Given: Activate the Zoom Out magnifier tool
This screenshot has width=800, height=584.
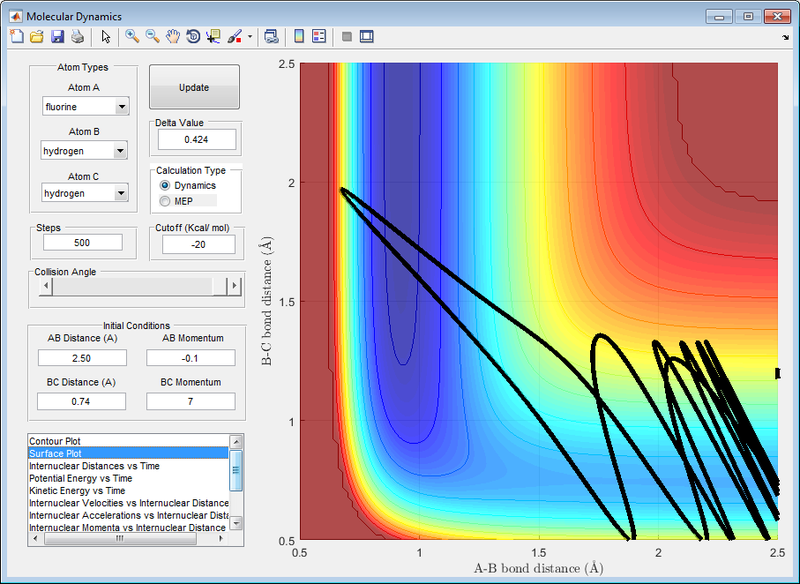Looking at the screenshot, I should point(152,36).
